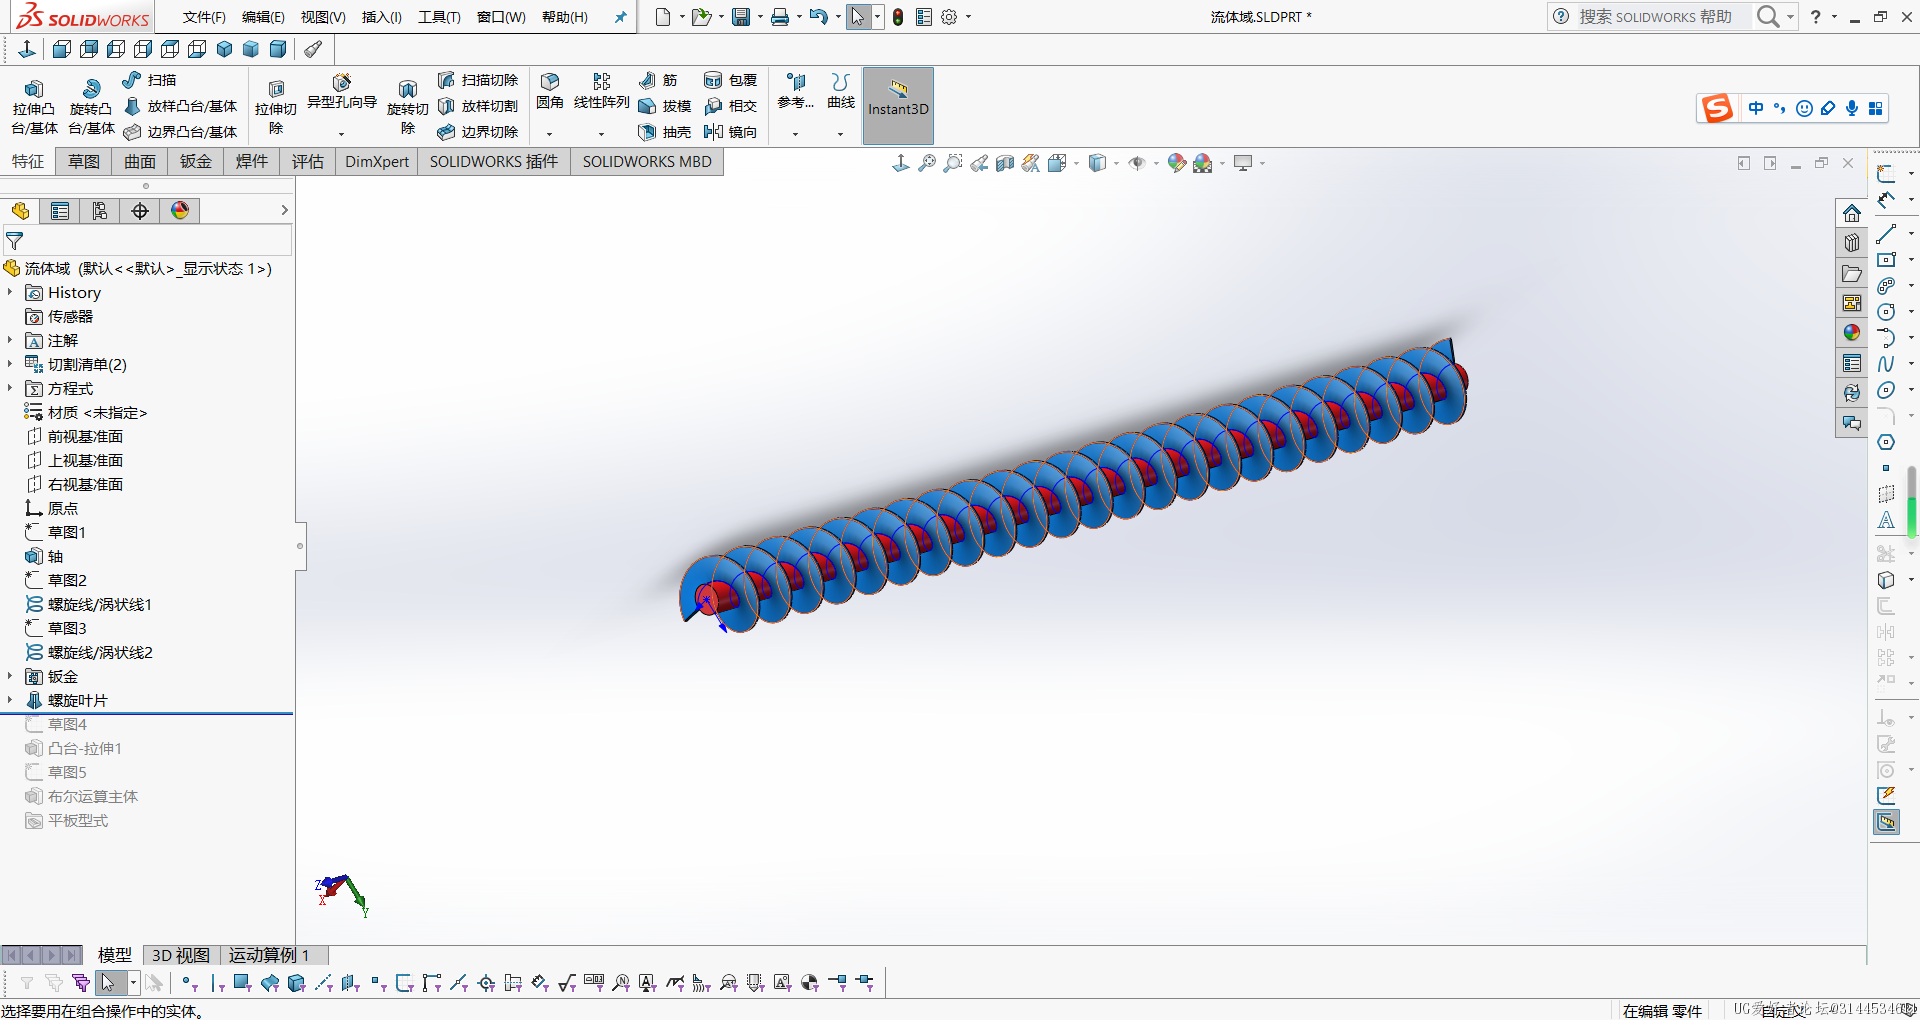This screenshot has height=1020, width=1920.
Task: Switch to ConfigurationManager tab
Action: tap(100, 211)
